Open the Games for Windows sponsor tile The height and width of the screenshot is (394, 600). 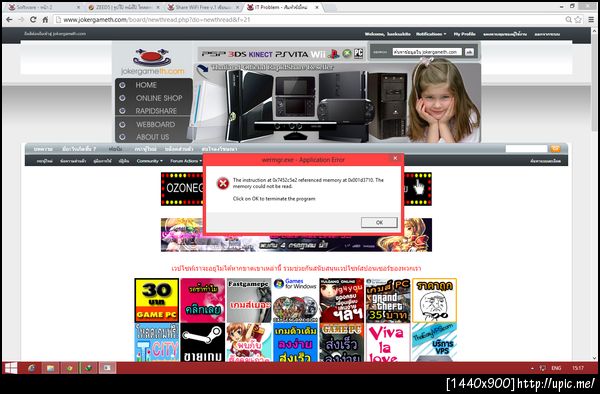[295, 300]
